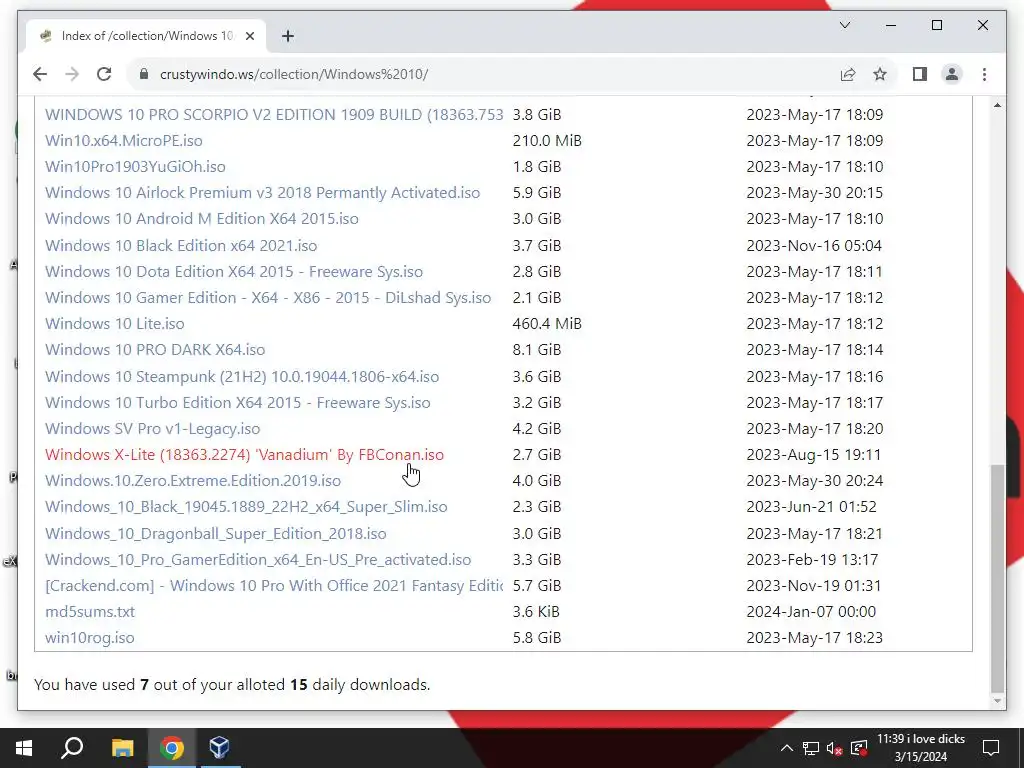Download Windows 10 Turbo Edition X64 2015
This screenshot has width=1024, height=768.
tap(238, 403)
